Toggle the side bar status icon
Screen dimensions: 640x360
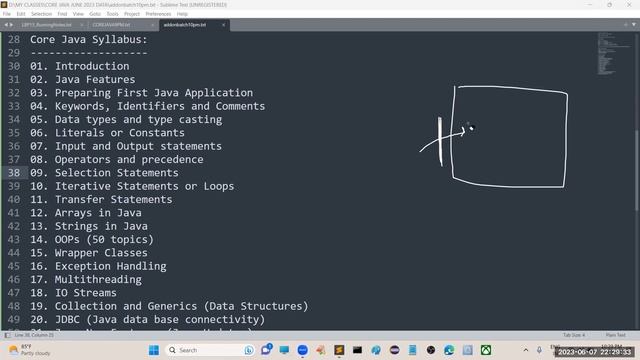click(x=7, y=335)
